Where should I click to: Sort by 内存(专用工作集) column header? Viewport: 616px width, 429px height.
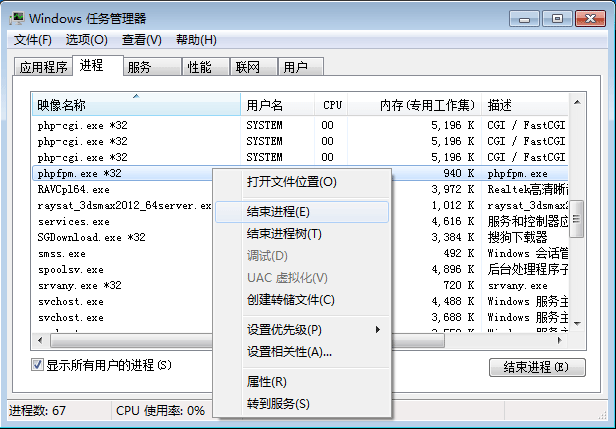point(414,105)
